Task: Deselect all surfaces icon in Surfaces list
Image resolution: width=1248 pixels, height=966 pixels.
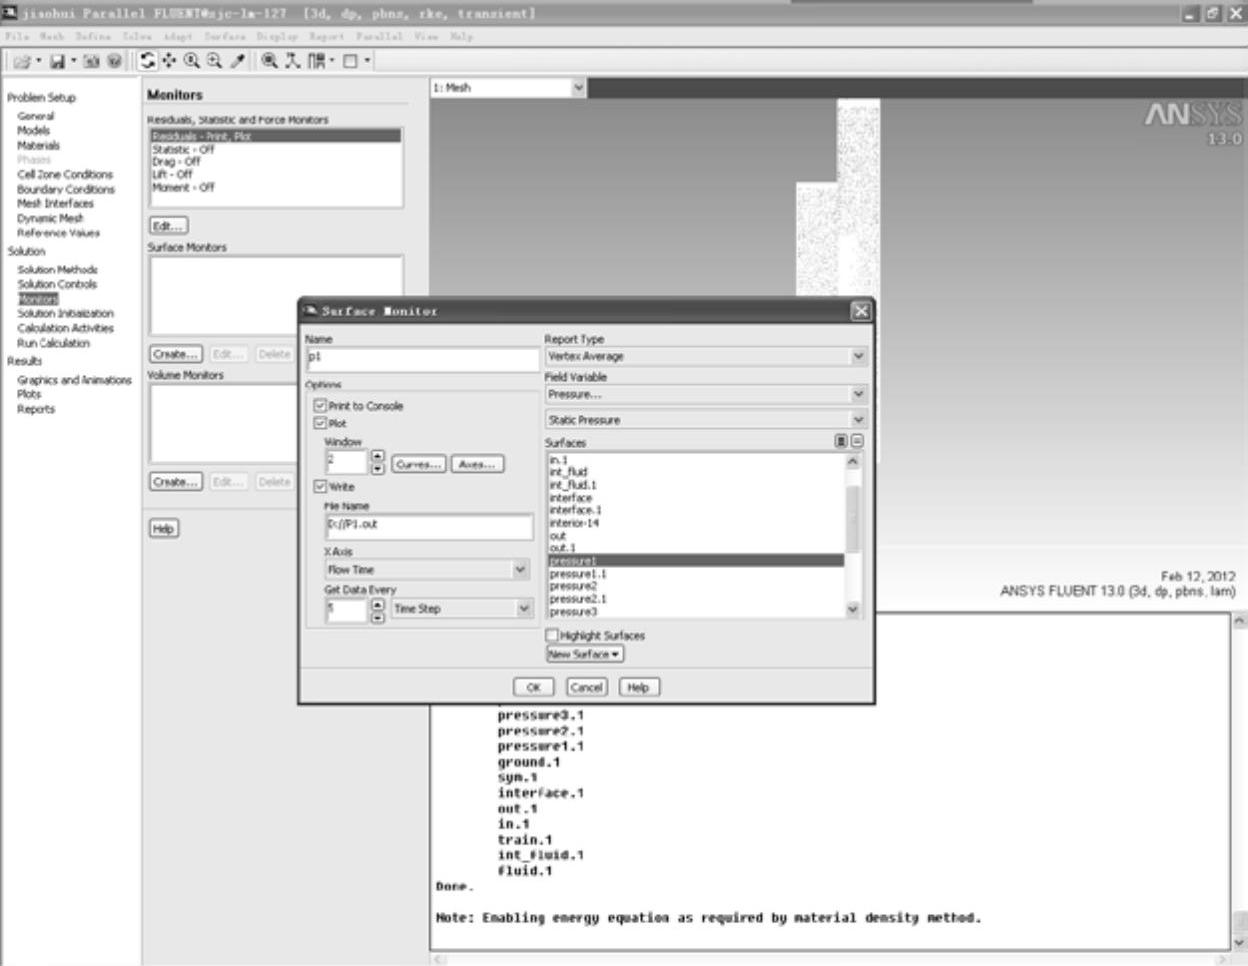Action: pyautogui.click(x=857, y=441)
